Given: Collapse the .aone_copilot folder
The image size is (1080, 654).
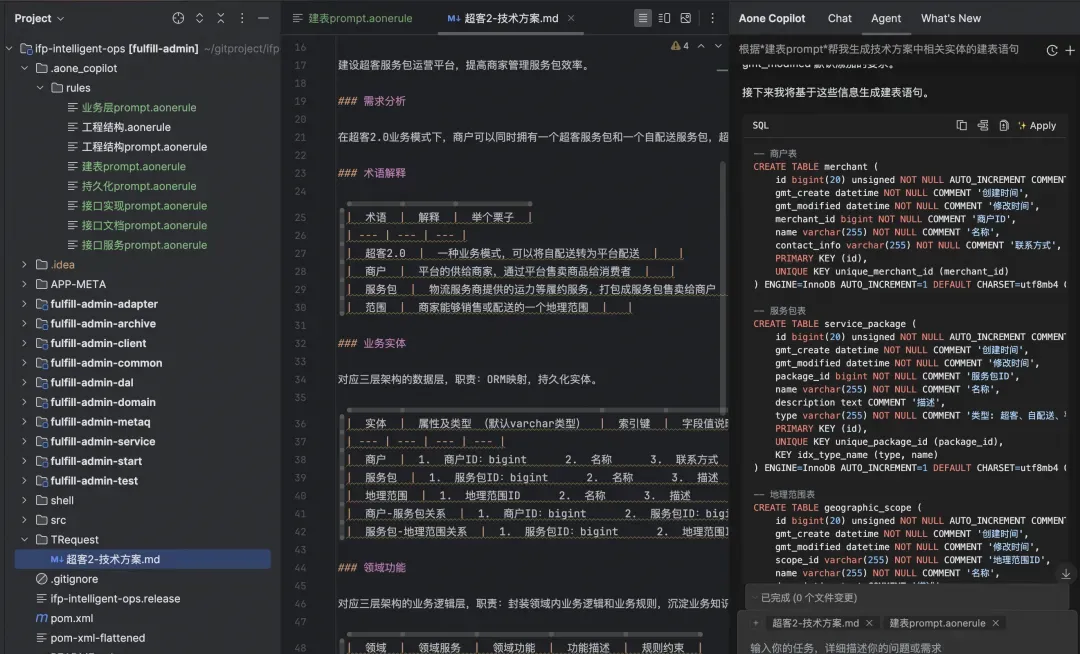Looking at the screenshot, I should click(25, 68).
